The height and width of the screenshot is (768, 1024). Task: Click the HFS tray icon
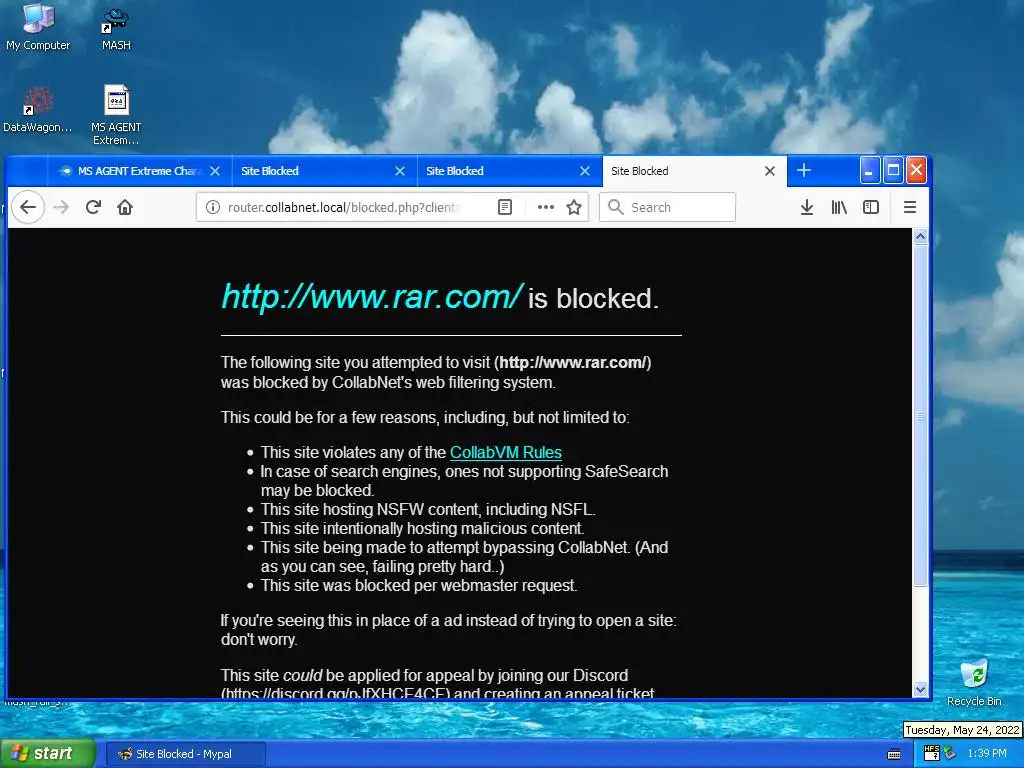932,753
